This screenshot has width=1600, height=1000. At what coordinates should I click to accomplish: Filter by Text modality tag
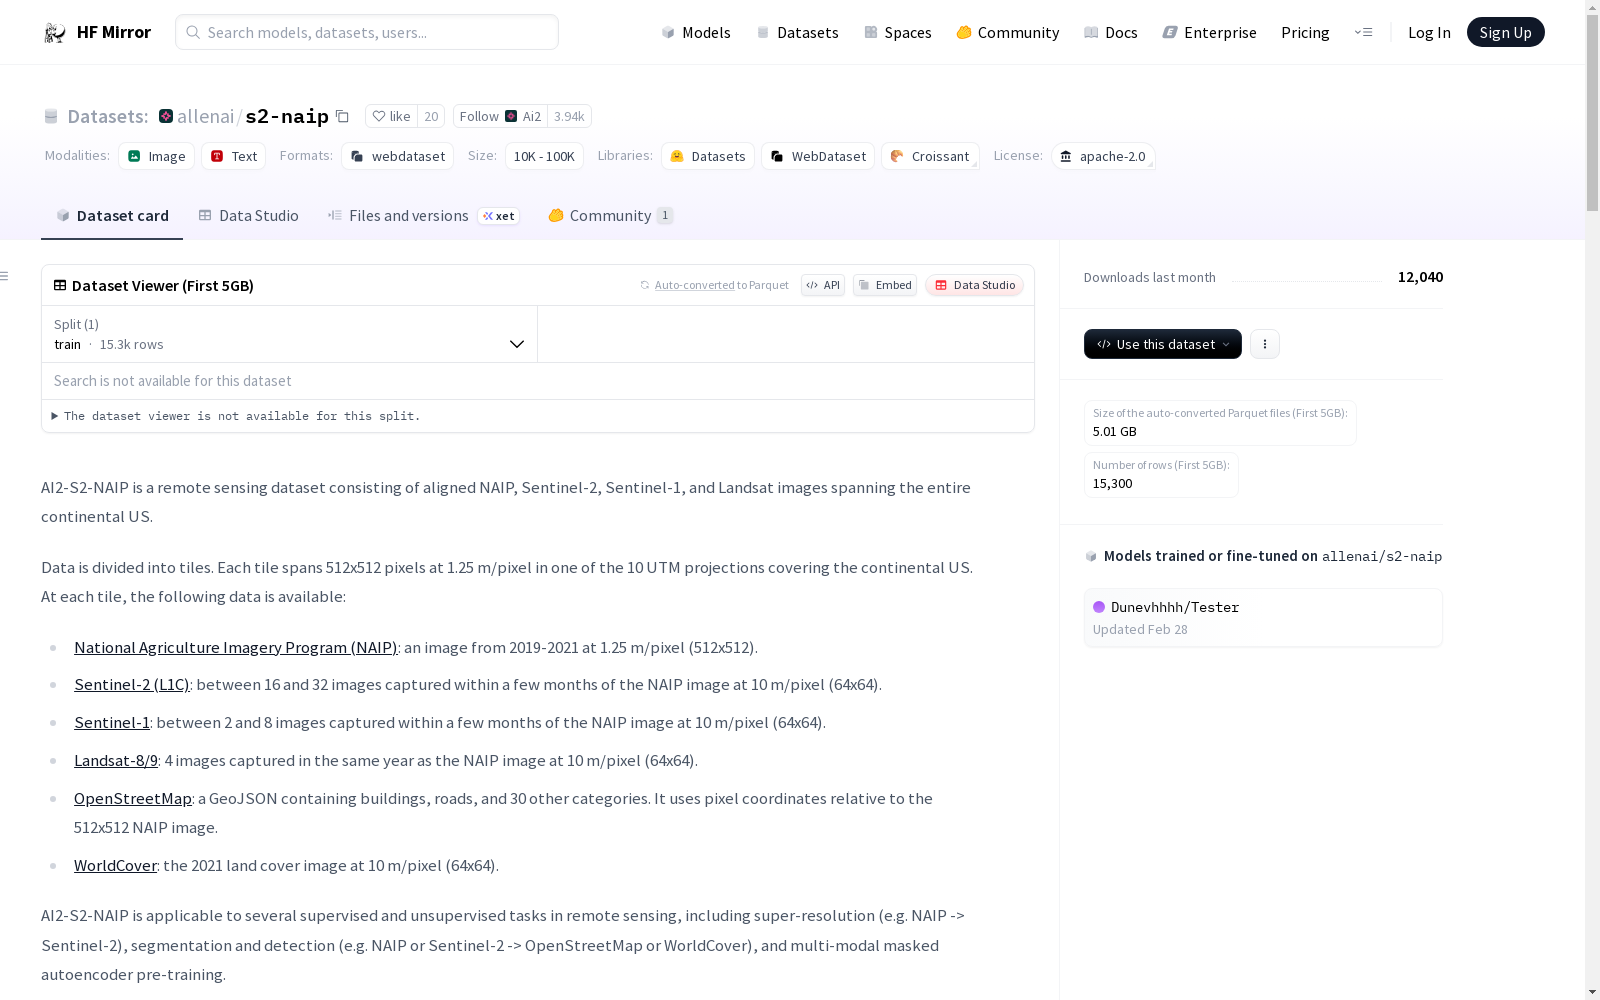[x=234, y=156]
